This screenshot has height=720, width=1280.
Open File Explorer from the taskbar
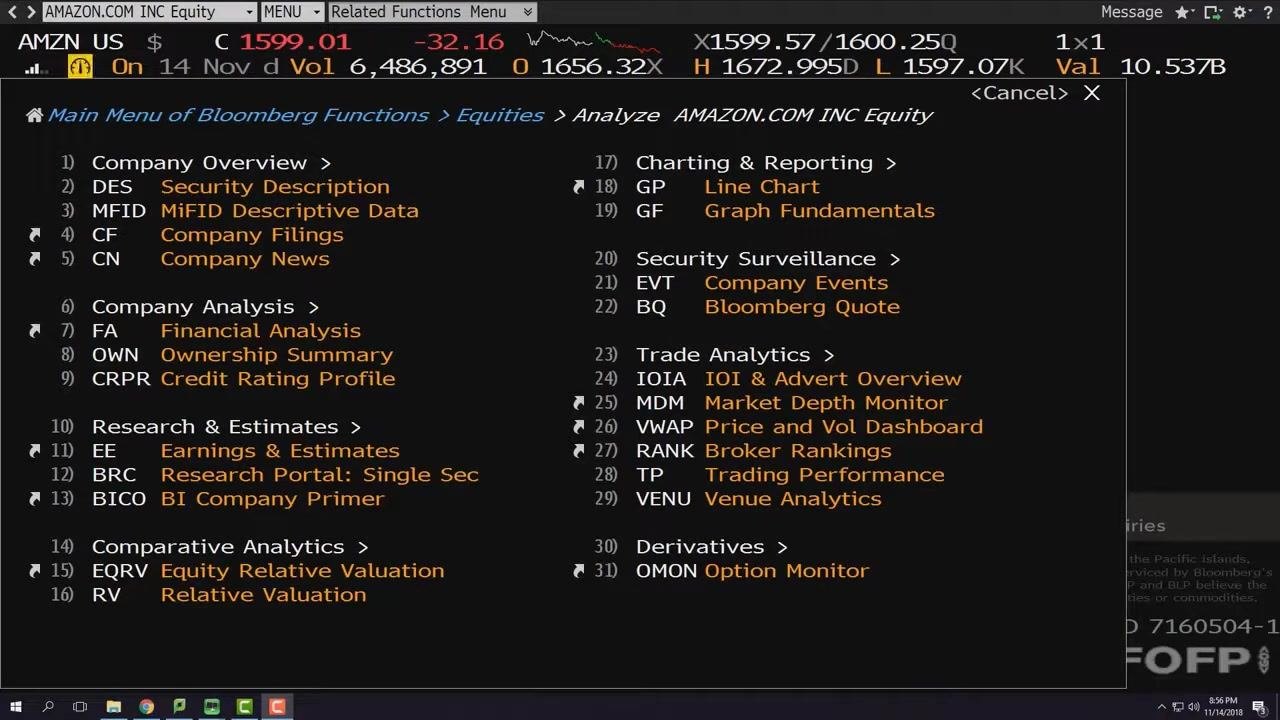[113, 707]
